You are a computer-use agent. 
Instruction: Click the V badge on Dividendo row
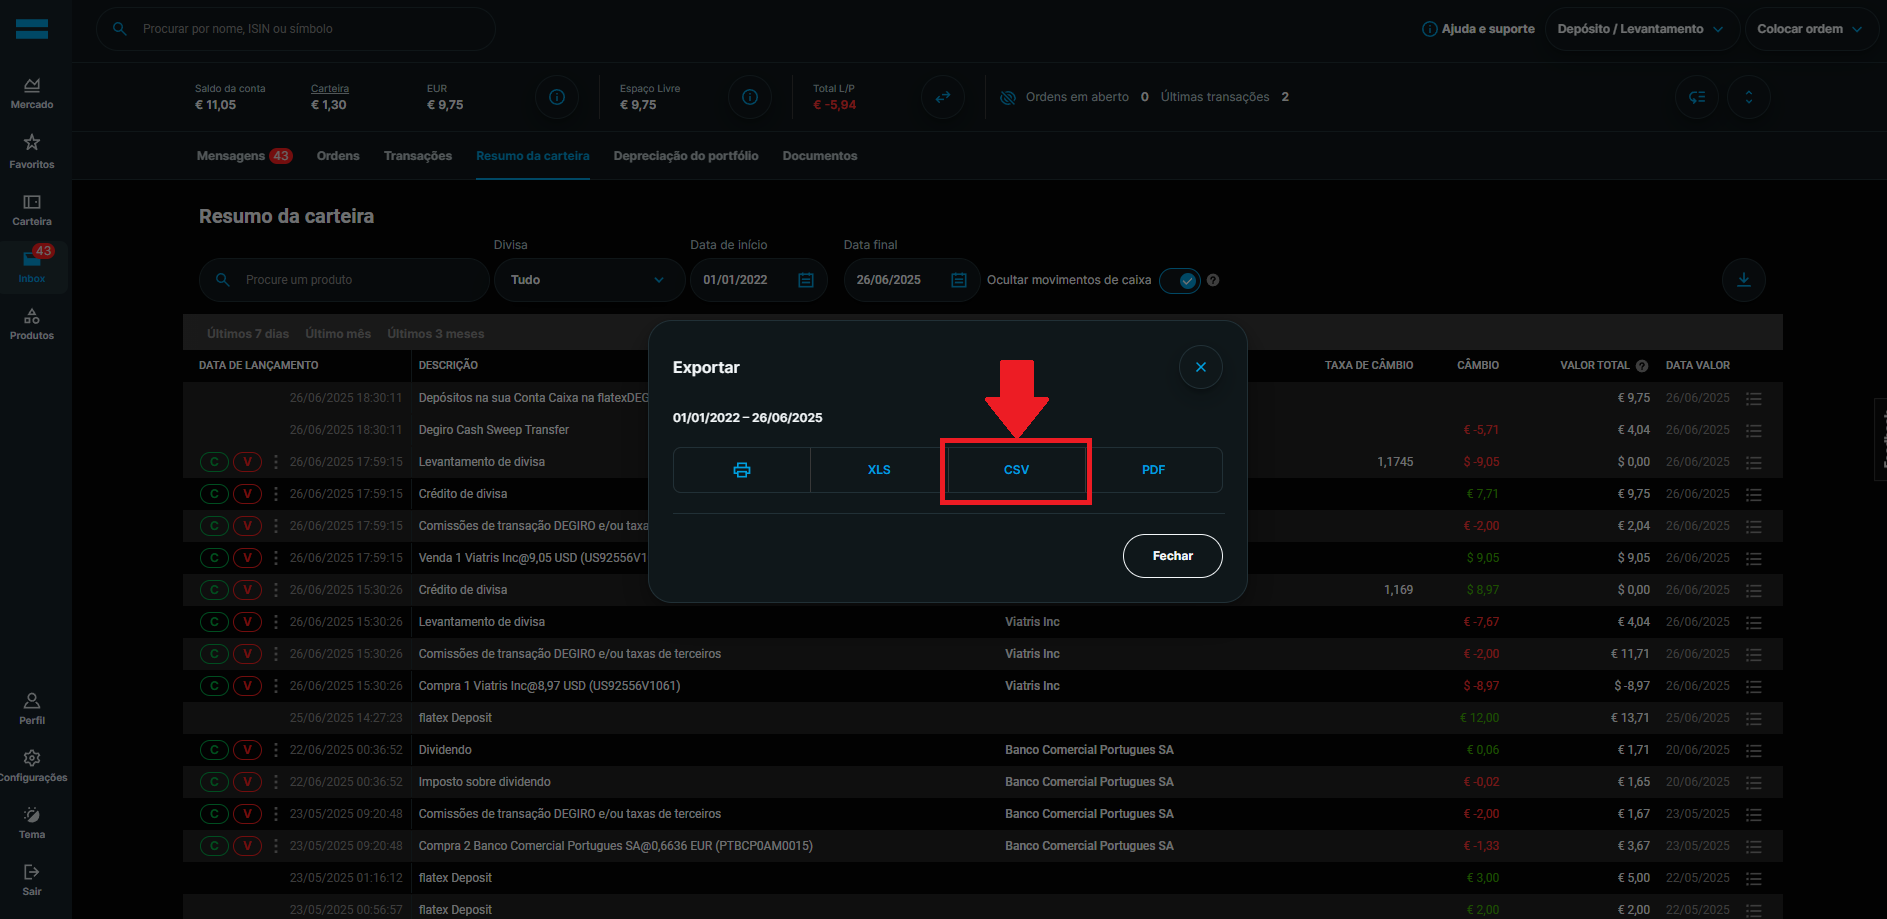click(247, 750)
